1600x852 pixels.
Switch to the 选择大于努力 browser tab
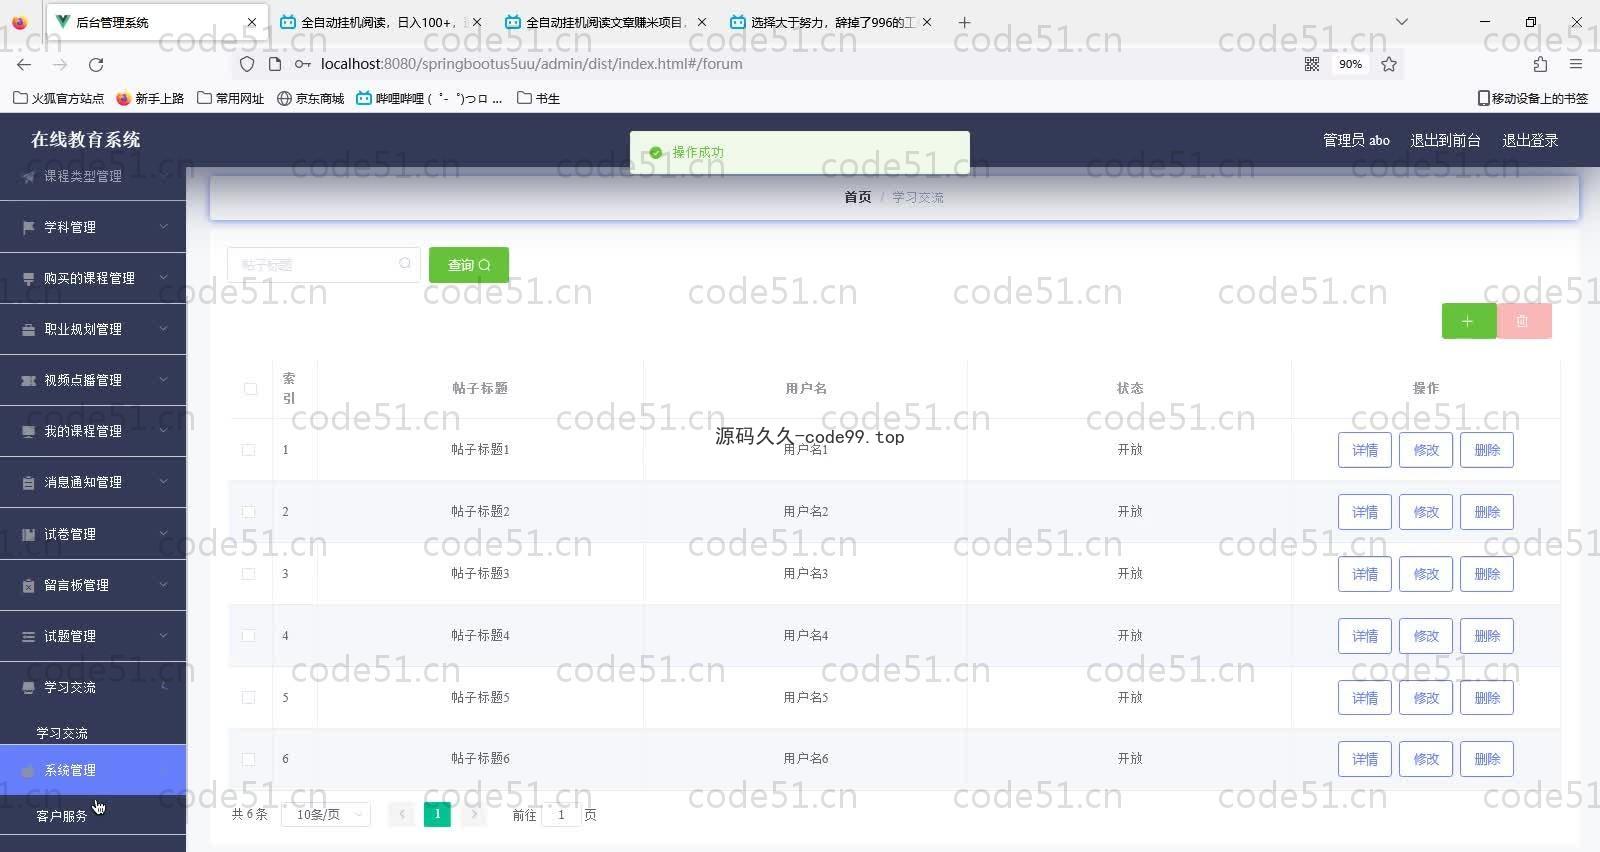(832, 22)
